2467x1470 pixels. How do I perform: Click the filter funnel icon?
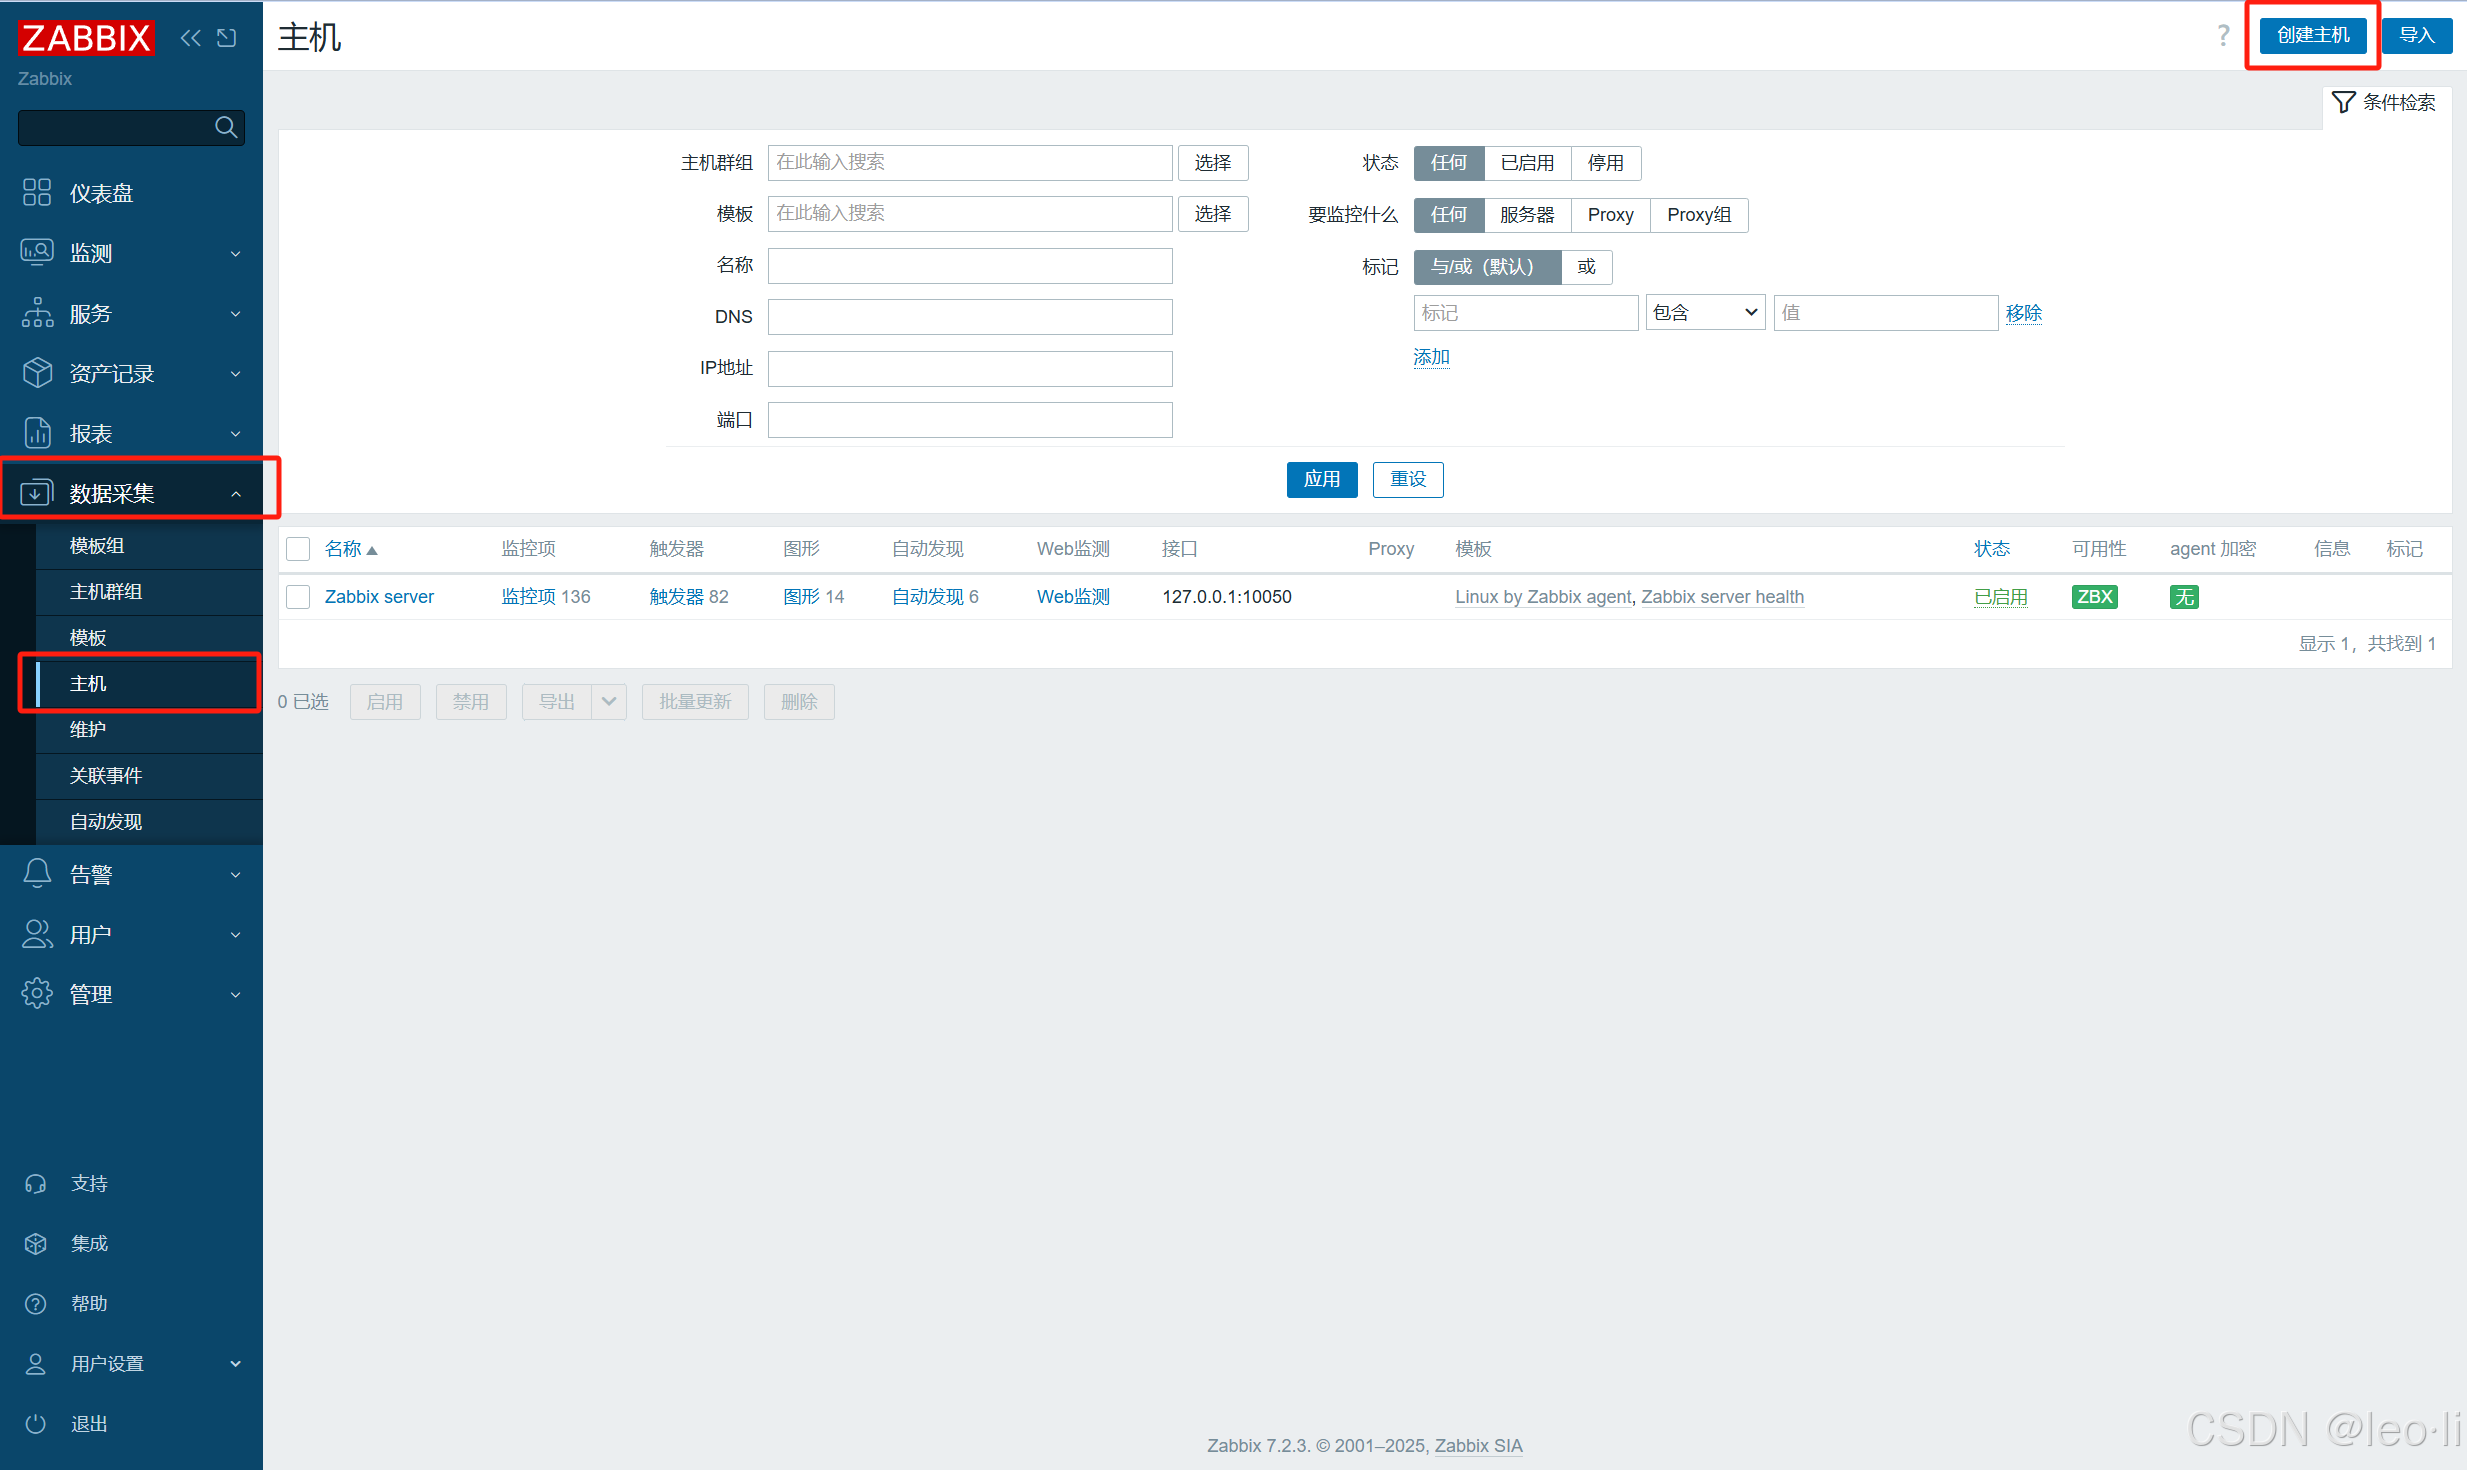point(2343,102)
